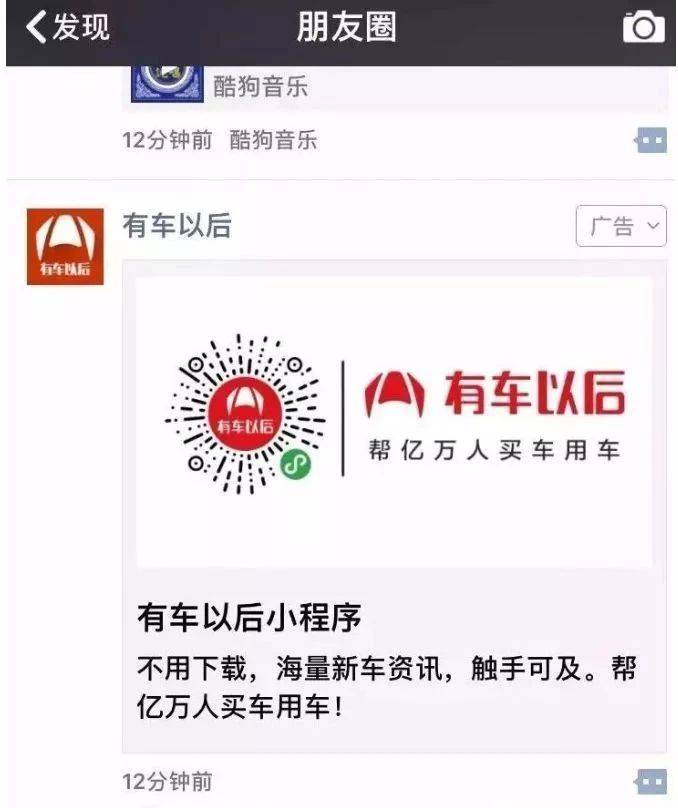Open 有车以后 orange profile avatar
Viewport: 678px width, 808px height.
65,246
